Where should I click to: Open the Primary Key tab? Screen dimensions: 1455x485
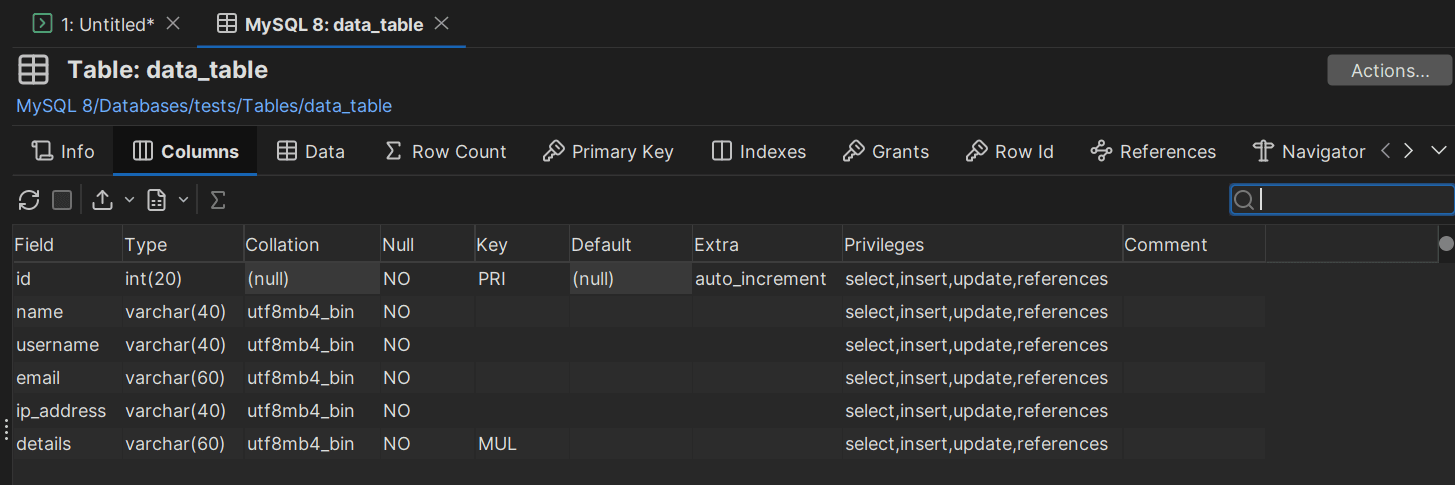608,152
